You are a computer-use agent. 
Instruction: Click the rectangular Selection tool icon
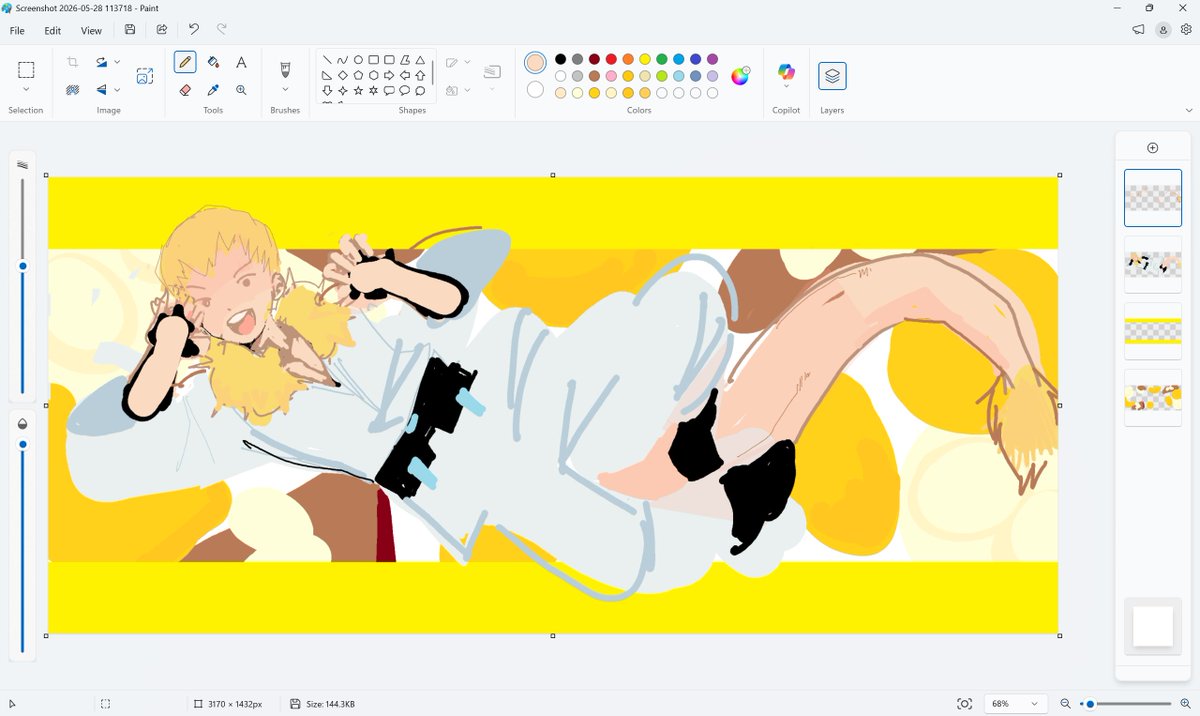point(26,70)
